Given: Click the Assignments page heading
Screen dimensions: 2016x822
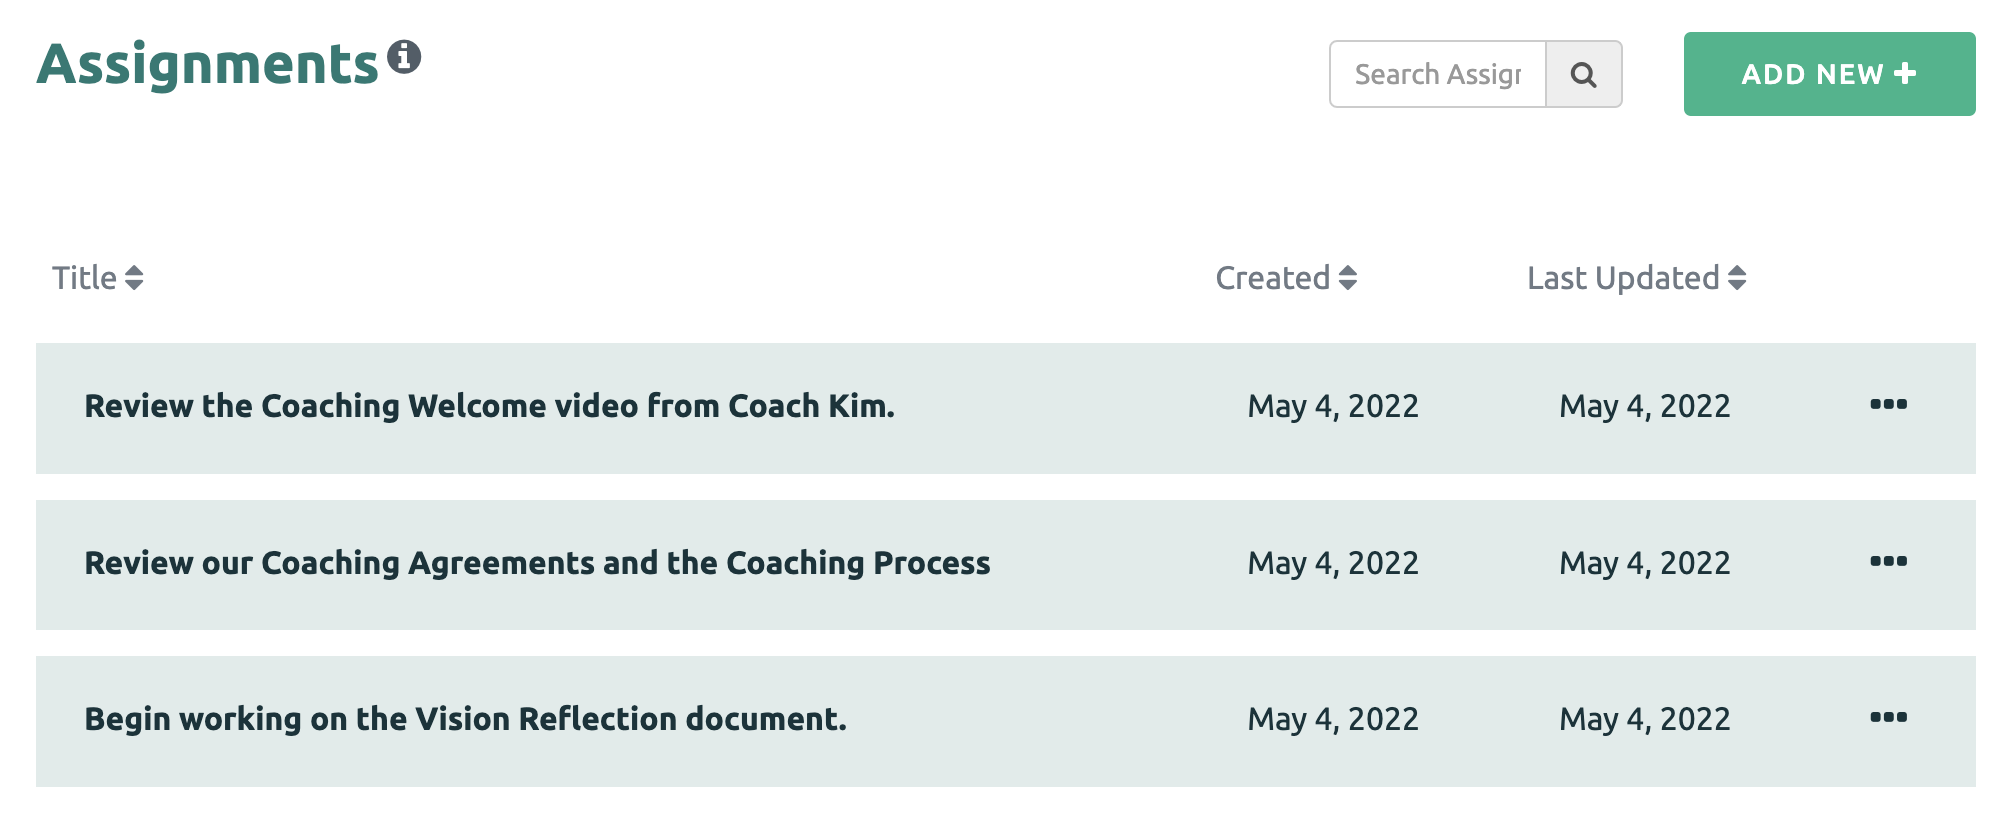Looking at the screenshot, I should pyautogui.click(x=208, y=64).
